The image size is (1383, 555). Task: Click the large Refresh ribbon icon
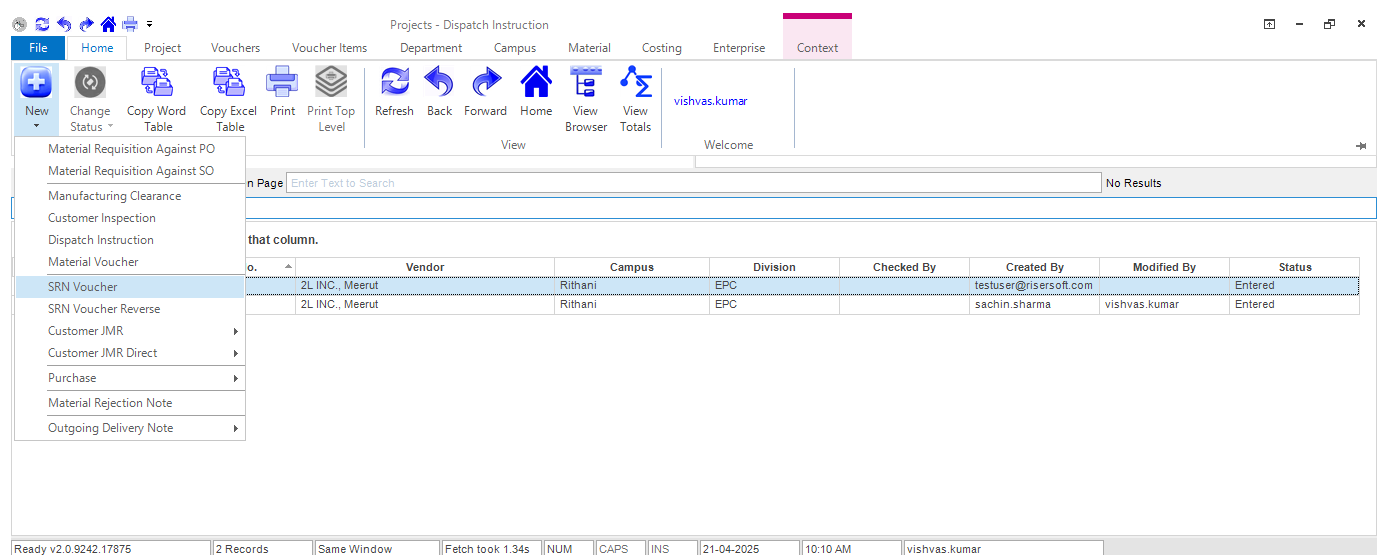pyautogui.click(x=394, y=92)
